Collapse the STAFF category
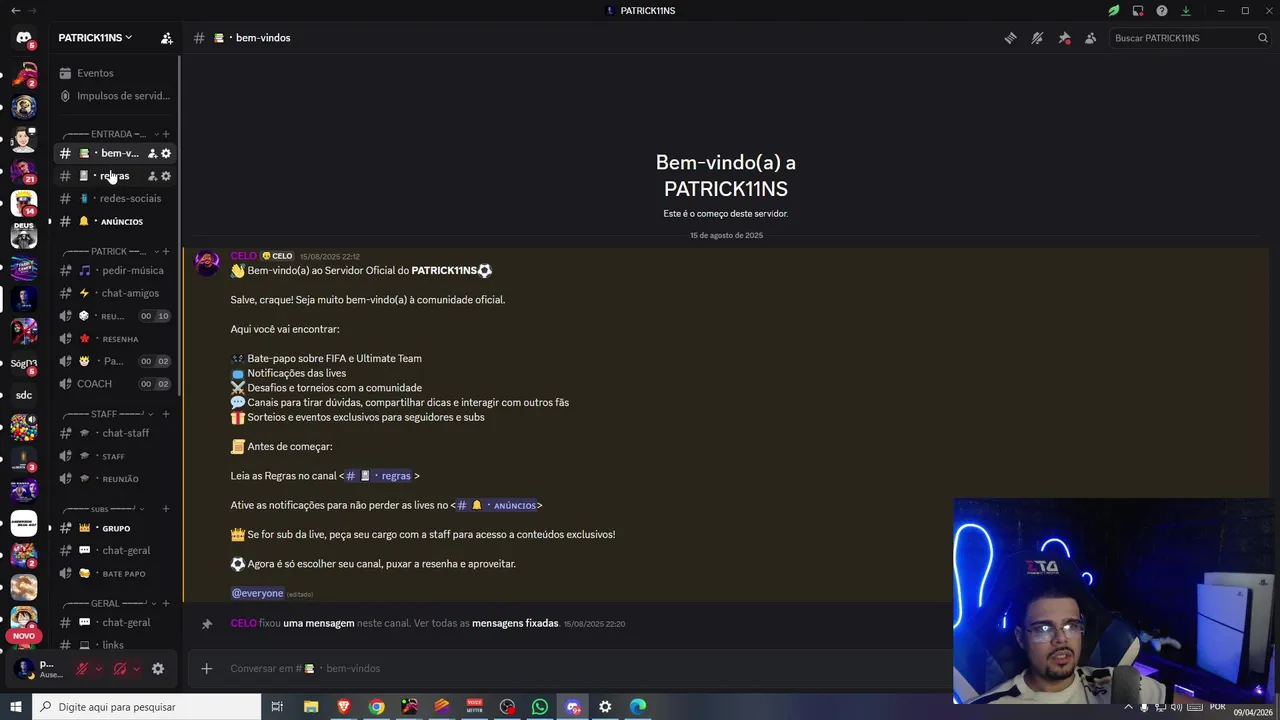This screenshot has width=1280, height=720. click(108, 414)
